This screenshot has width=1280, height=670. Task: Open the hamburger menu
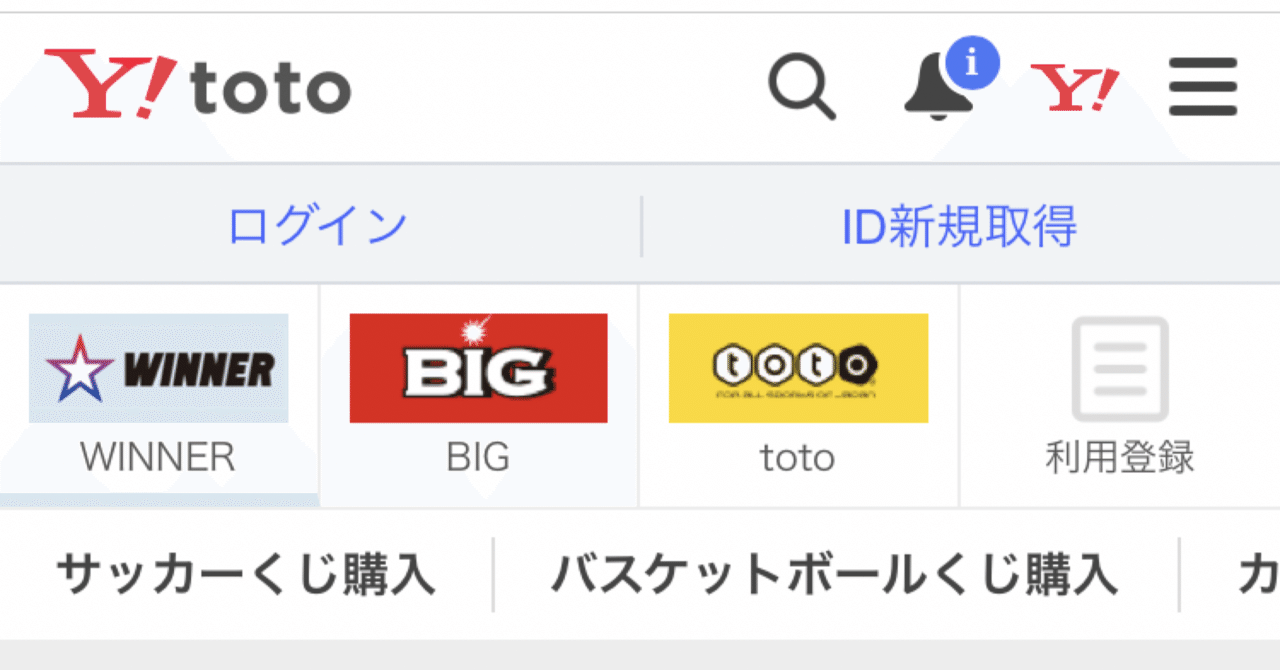pos(1201,86)
